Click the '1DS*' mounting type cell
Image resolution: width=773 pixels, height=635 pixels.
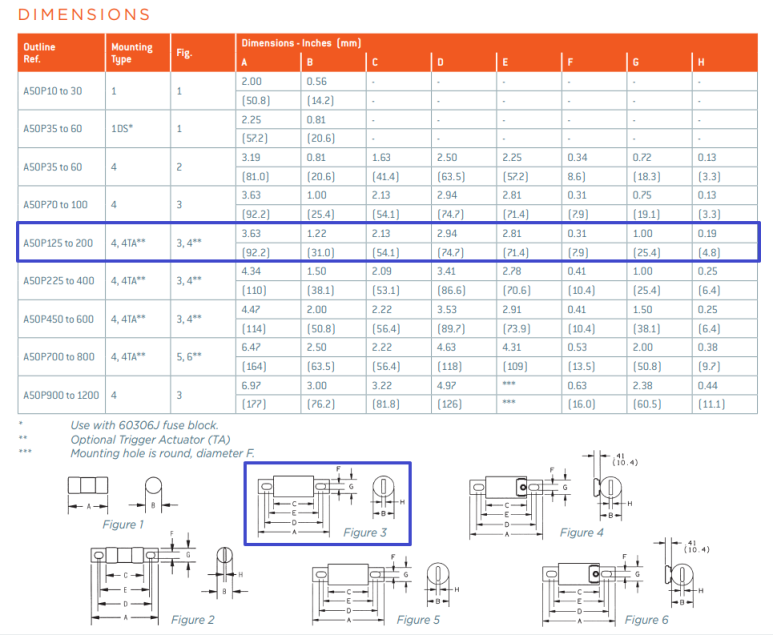(138, 129)
